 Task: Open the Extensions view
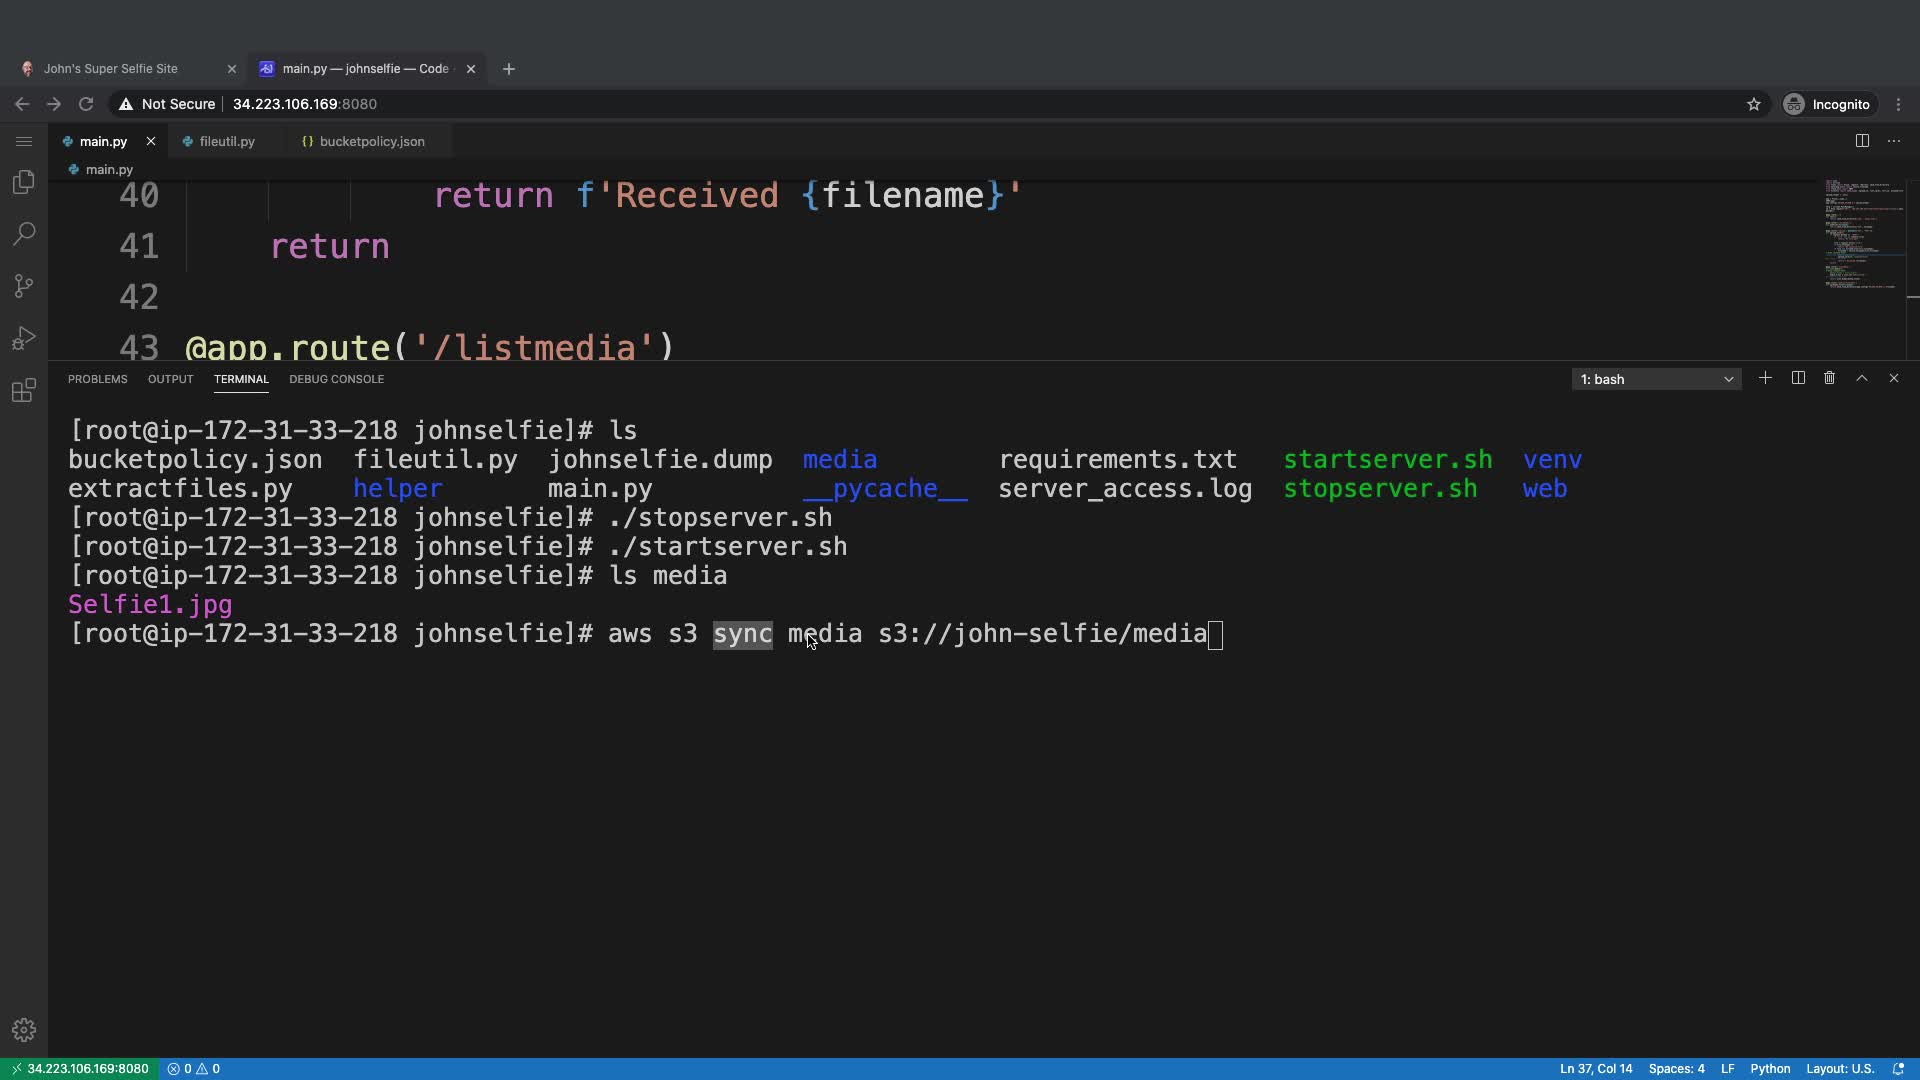pos(24,390)
